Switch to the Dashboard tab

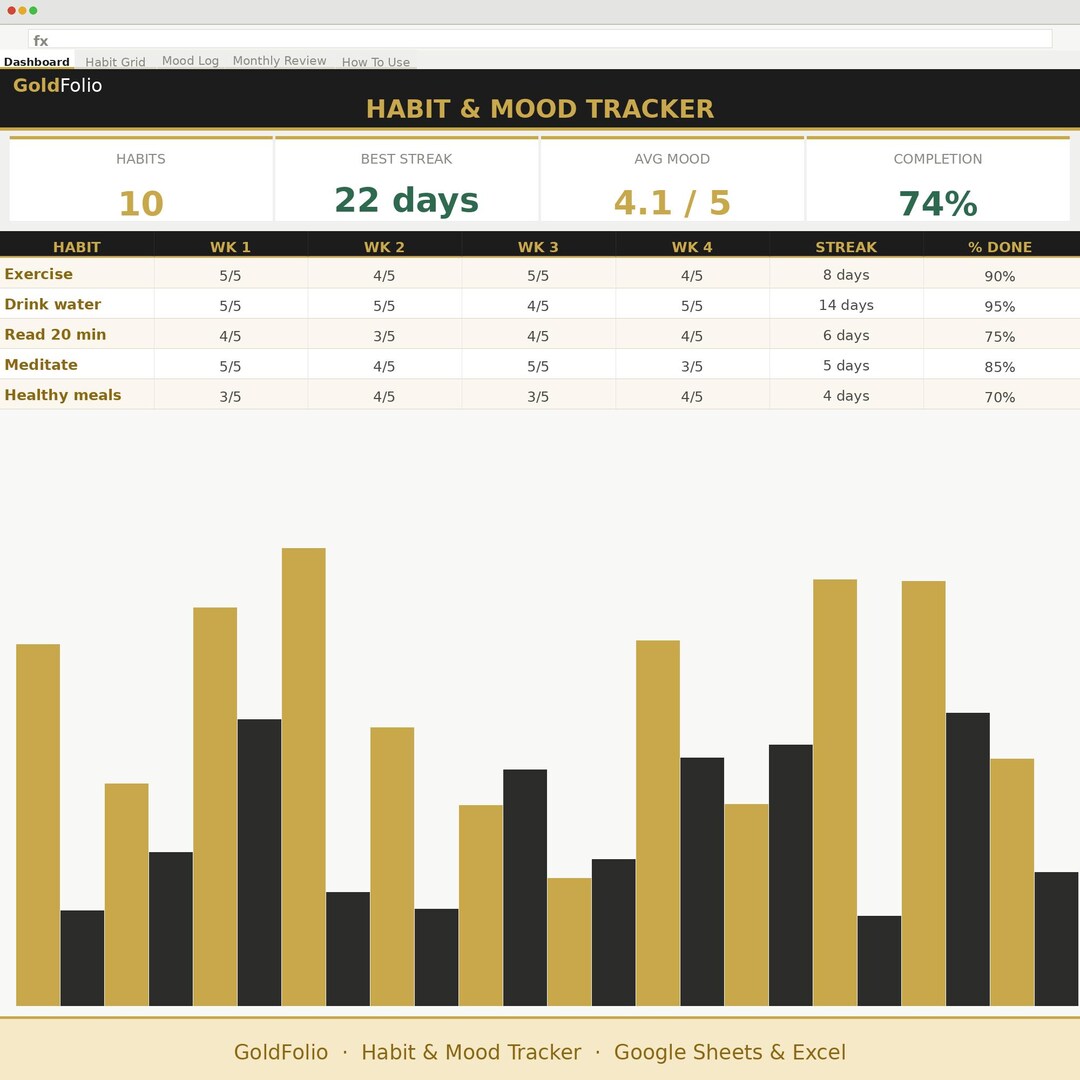click(x=37, y=61)
